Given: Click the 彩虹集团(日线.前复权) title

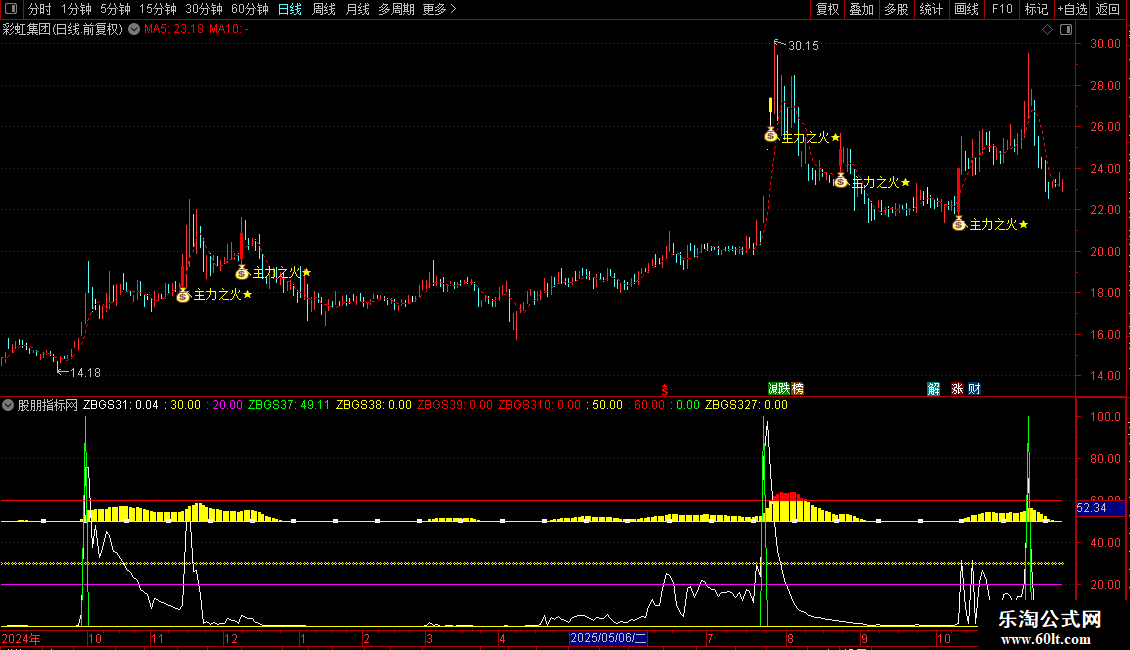Looking at the screenshot, I should [63, 30].
